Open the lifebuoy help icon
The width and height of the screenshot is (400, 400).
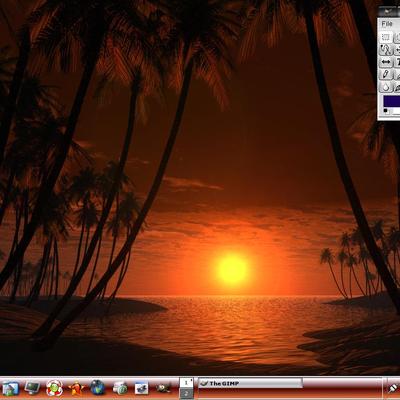pyautogui.click(x=54, y=388)
